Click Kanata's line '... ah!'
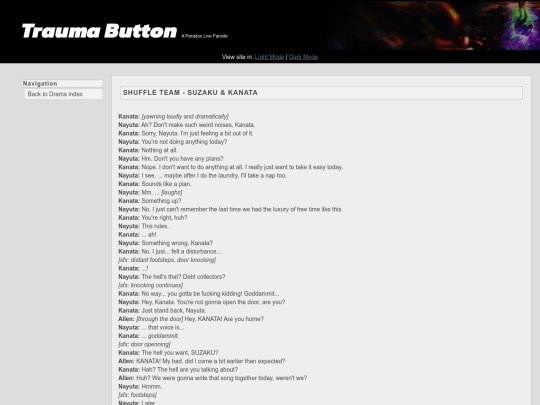 point(149,235)
